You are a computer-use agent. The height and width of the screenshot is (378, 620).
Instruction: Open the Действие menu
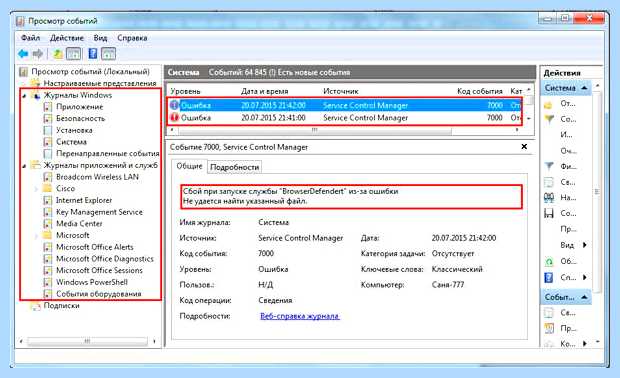point(66,38)
